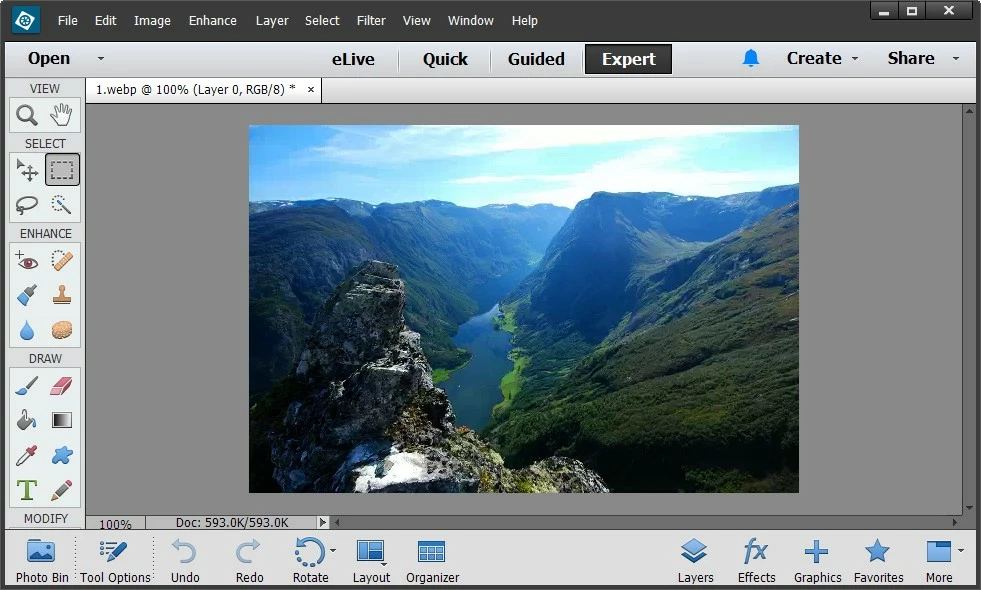Select the Sponge tool
981x590 pixels.
[62, 330]
